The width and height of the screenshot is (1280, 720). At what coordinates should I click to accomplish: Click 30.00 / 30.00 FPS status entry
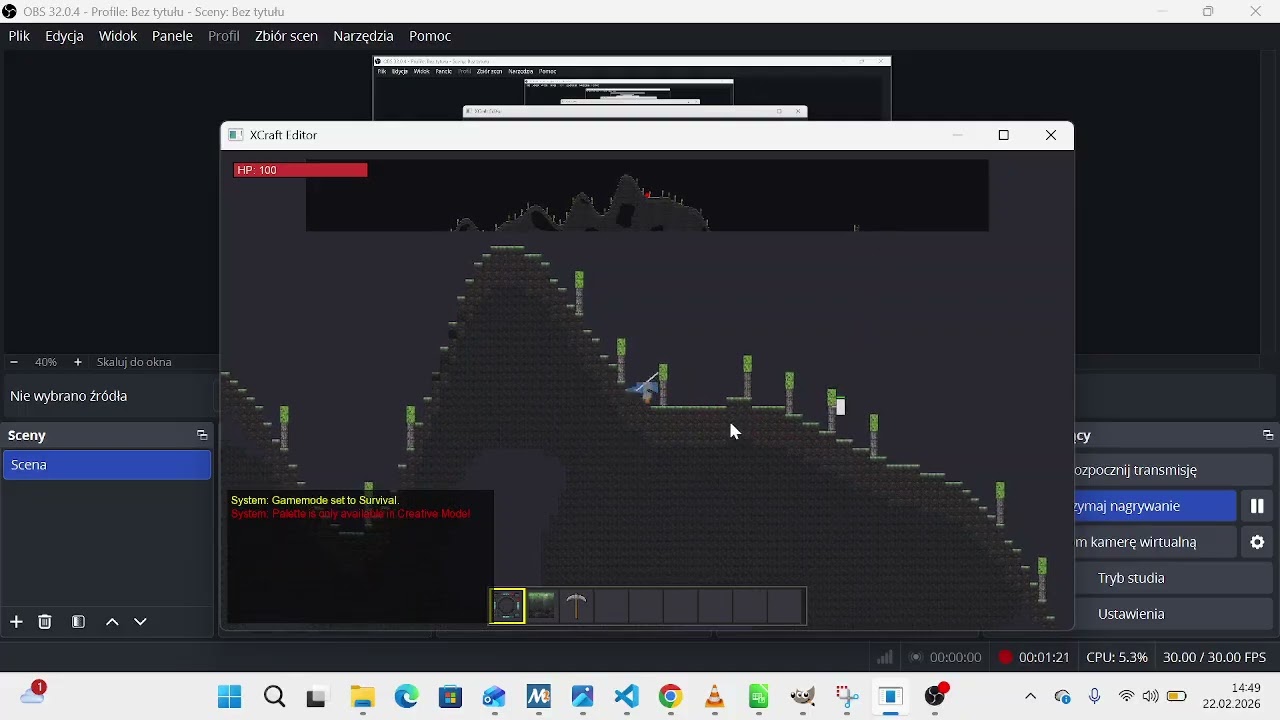[x=1215, y=657]
